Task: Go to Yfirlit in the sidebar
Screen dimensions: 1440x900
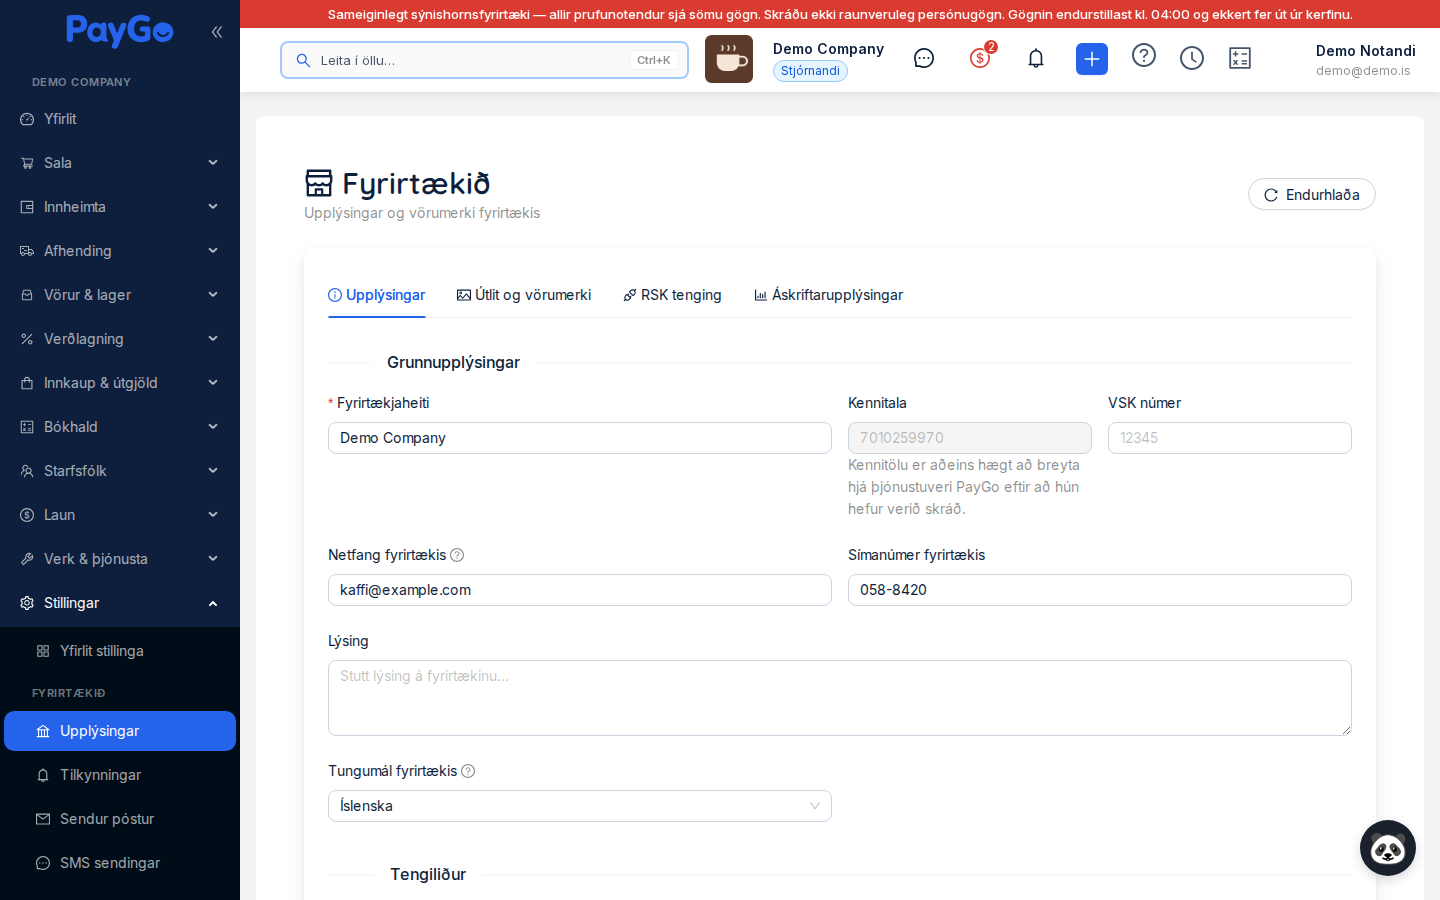Action: (120, 119)
